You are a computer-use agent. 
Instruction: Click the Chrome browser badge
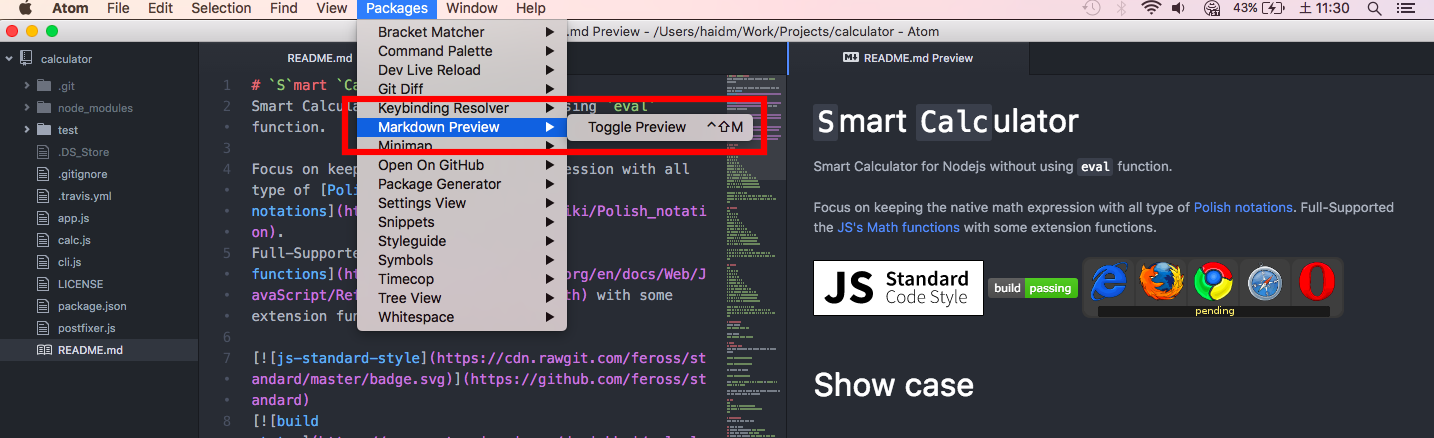pos(1213,283)
